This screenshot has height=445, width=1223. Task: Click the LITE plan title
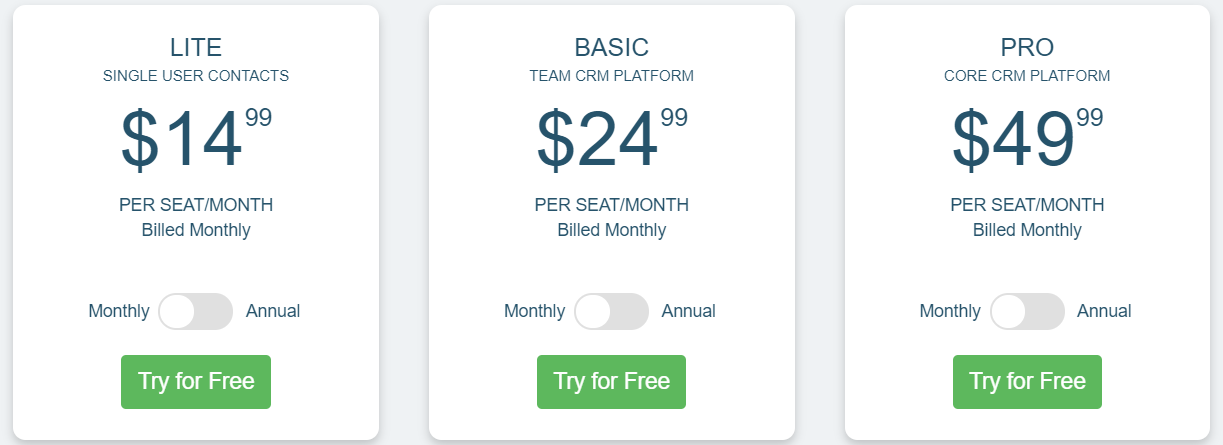(196, 47)
